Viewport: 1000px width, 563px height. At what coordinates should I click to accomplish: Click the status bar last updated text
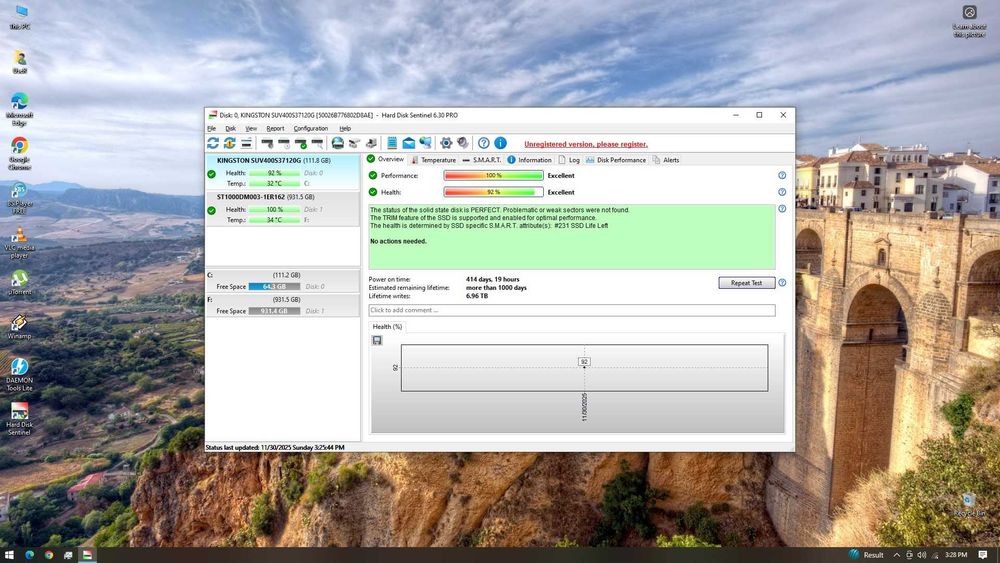(275, 448)
